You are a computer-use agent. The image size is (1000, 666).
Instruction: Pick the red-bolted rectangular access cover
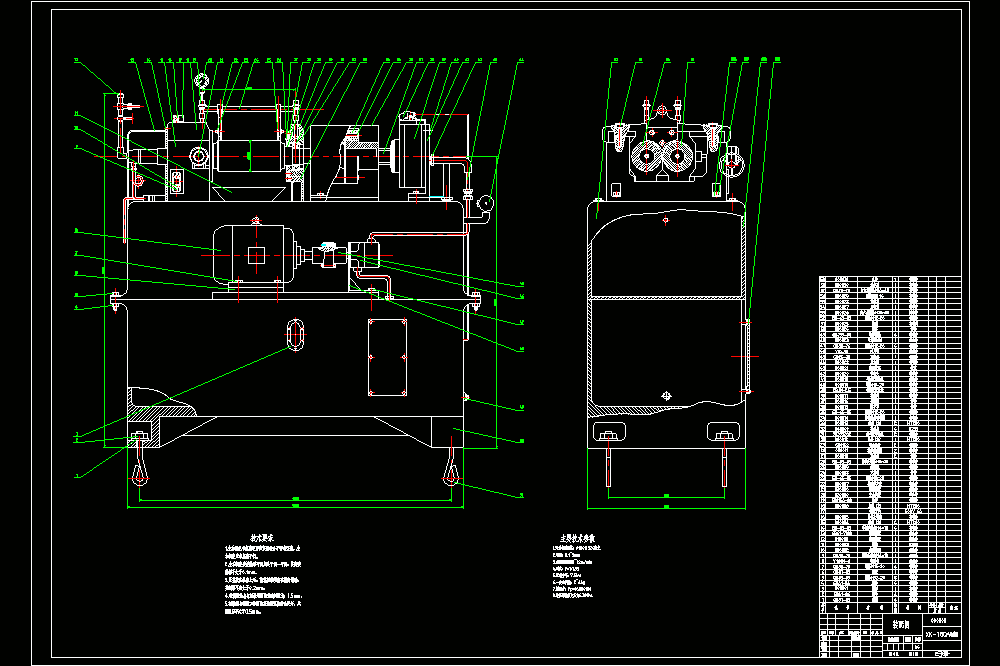pyautogui.click(x=388, y=358)
